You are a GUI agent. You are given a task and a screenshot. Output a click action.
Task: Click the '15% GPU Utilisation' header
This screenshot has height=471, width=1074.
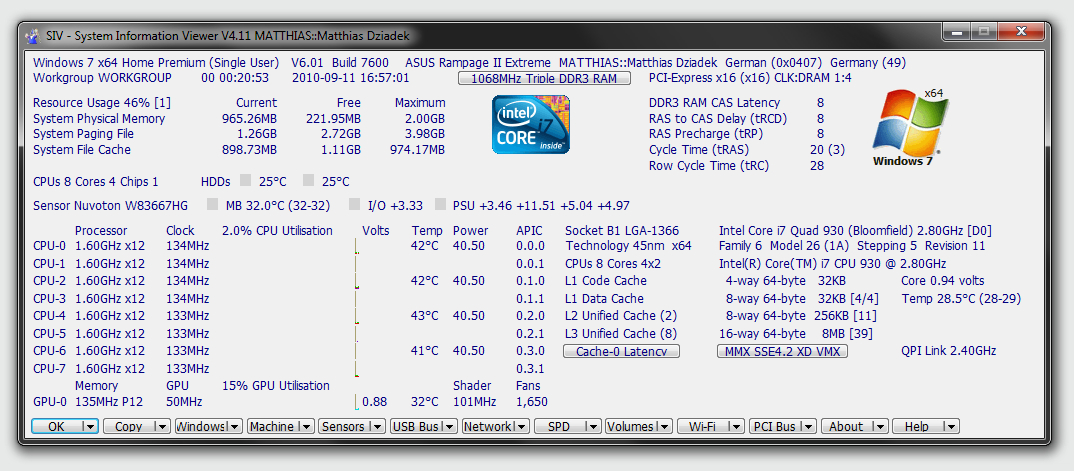pos(276,385)
